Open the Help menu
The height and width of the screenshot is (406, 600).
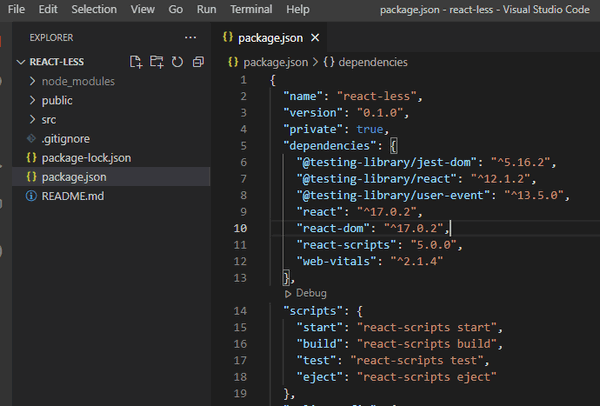[298, 9]
